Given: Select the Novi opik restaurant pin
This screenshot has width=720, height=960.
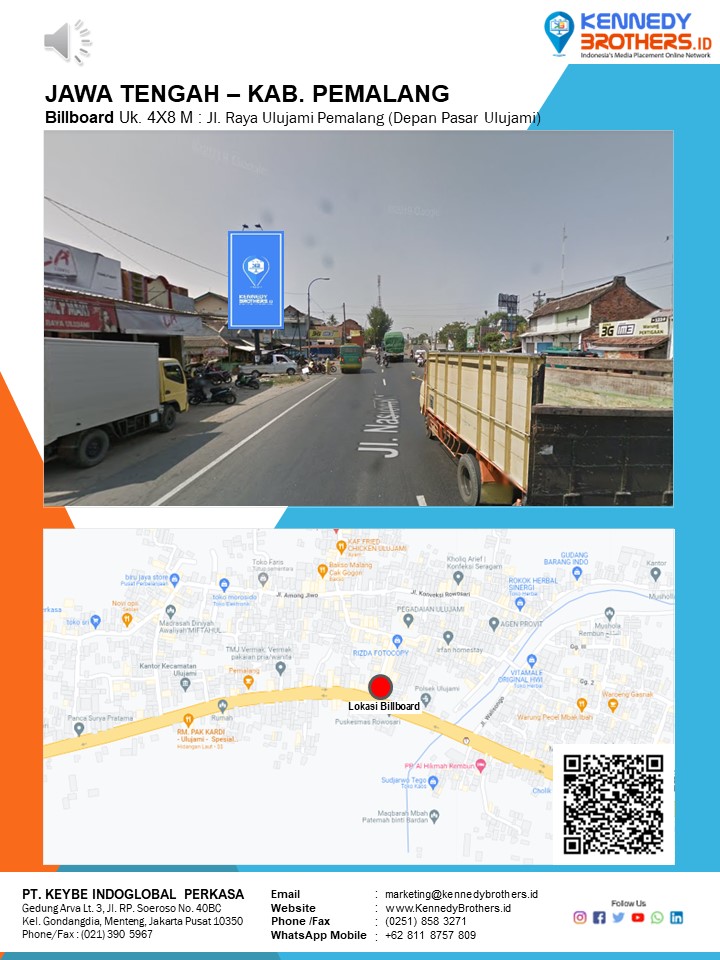Looking at the screenshot, I should [127, 620].
